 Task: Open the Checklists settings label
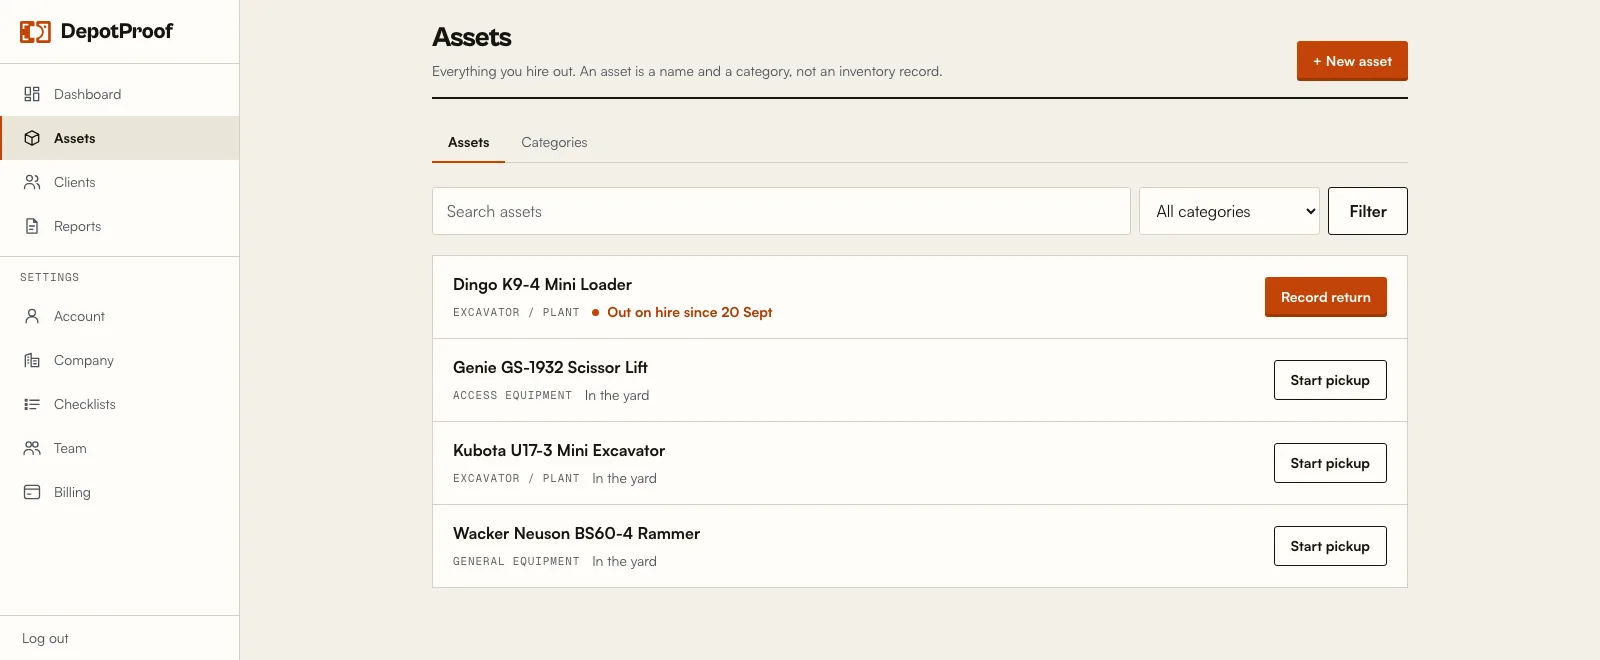pos(85,404)
